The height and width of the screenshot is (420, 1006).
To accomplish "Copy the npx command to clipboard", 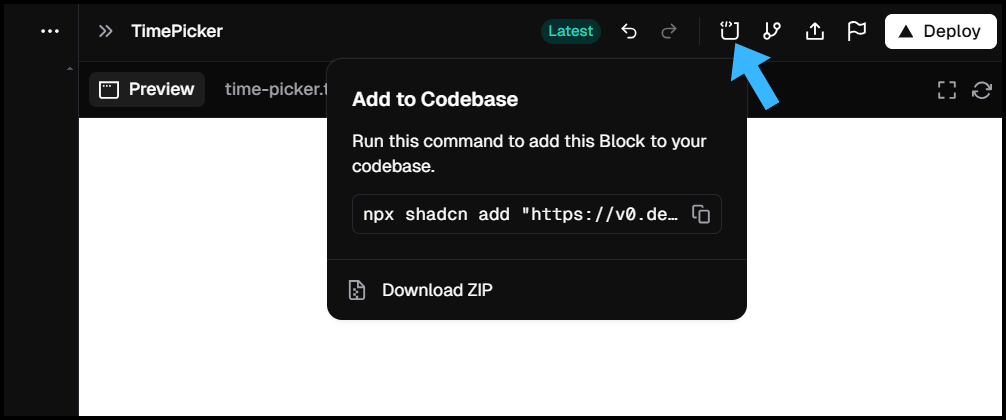I will [702, 214].
